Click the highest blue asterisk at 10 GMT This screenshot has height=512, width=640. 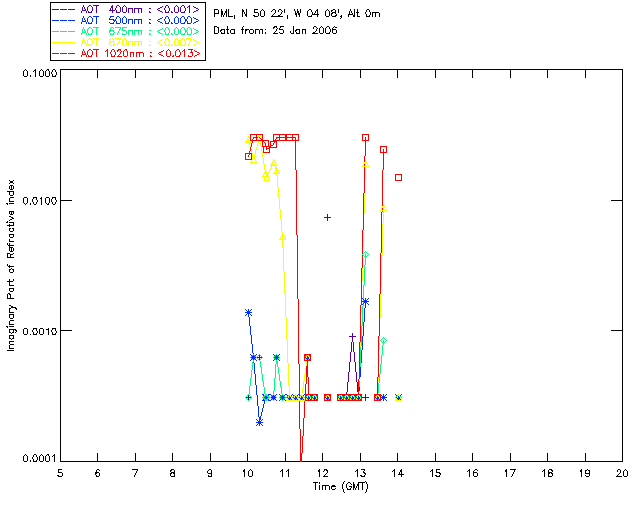click(248, 313)
